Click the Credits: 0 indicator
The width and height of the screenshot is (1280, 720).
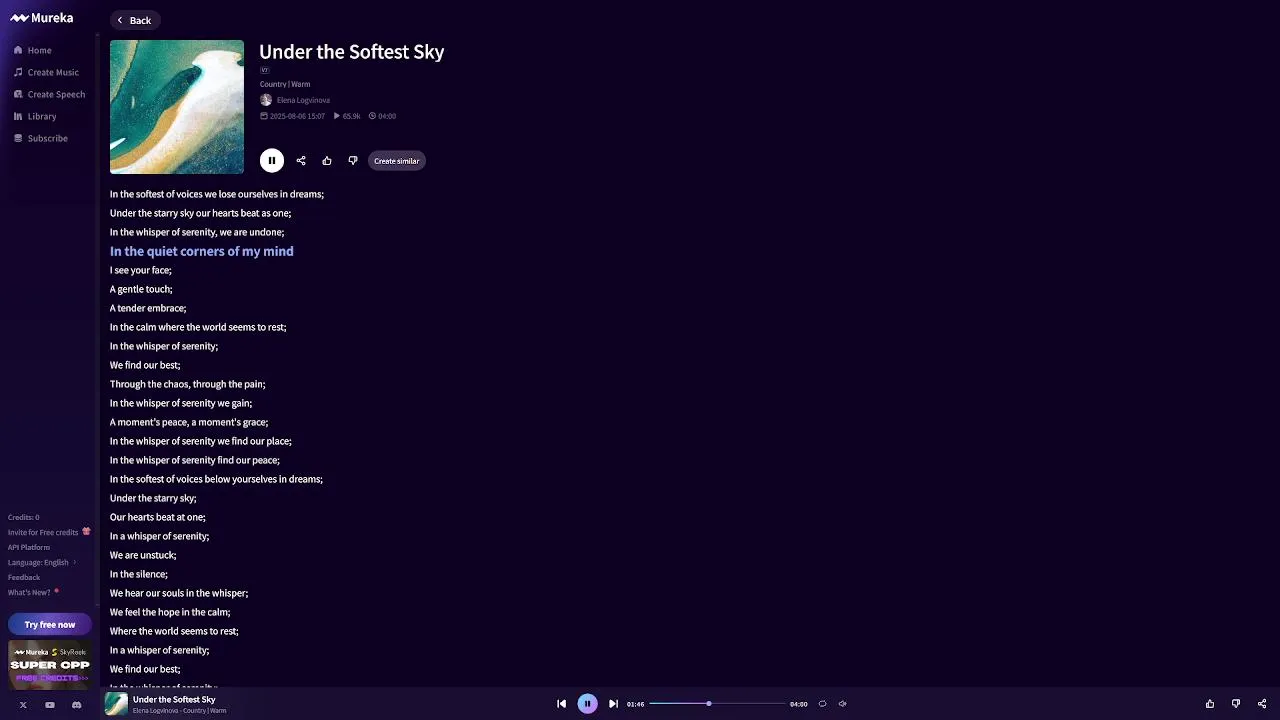(x=24, y=517)
